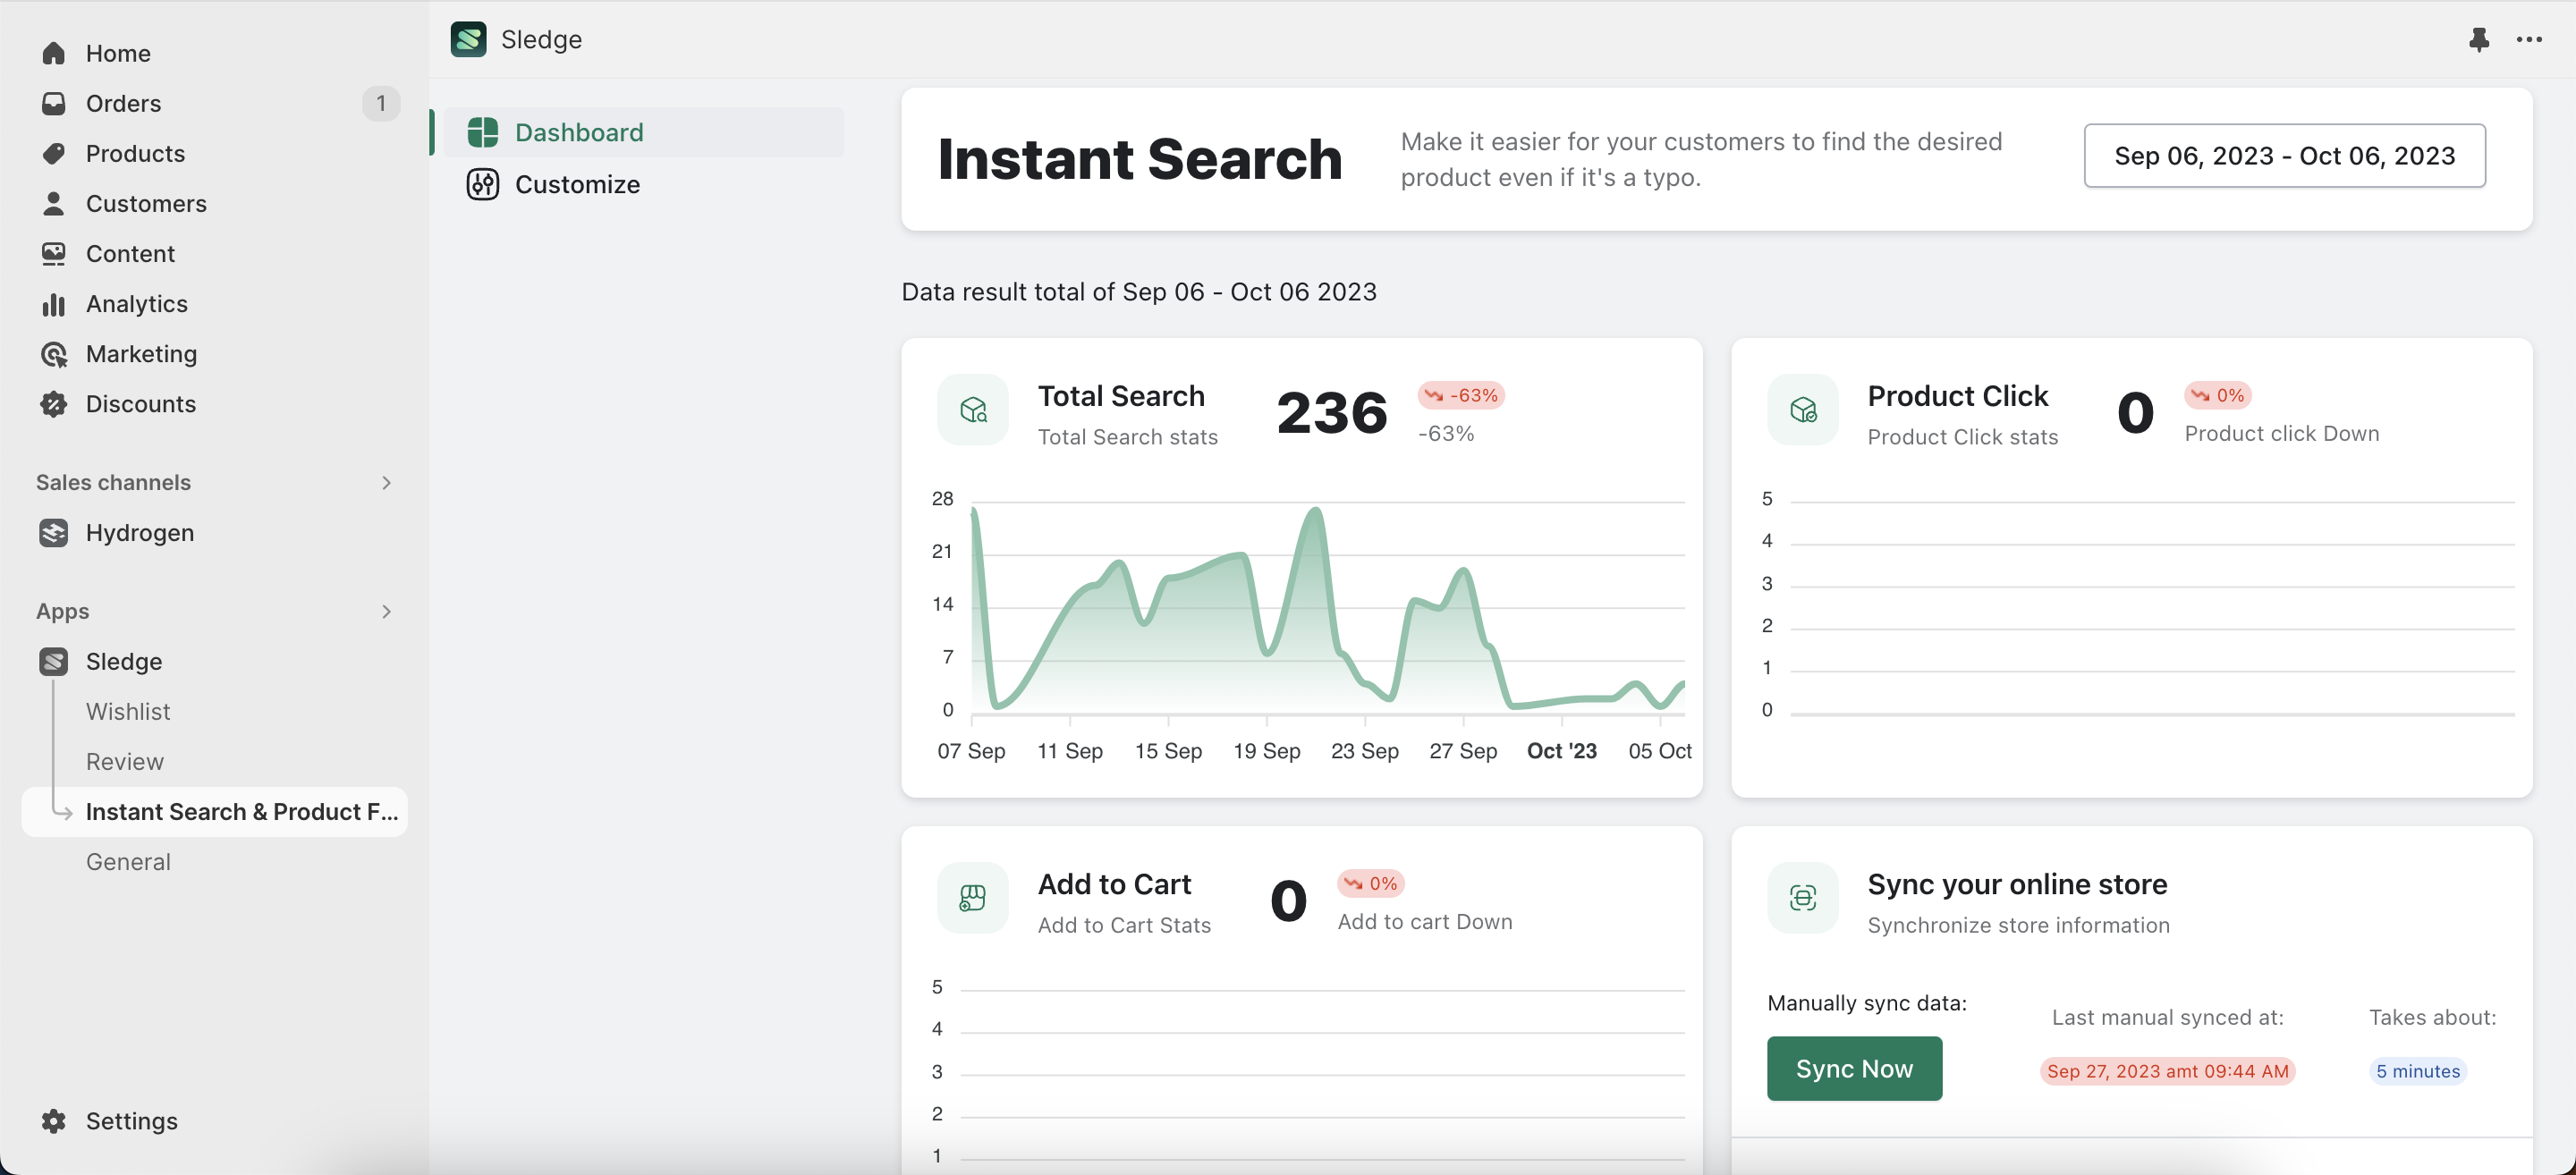The image size is (2576, 1175).
Task: Select the Customize menu item
Action: pyautogui.click(x=579, y=182)
